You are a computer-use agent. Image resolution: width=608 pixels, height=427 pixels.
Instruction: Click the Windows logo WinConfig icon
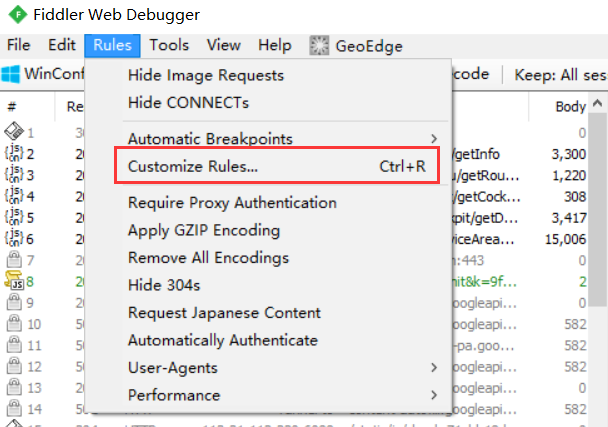pyautogui.click(x=12, y=74)
